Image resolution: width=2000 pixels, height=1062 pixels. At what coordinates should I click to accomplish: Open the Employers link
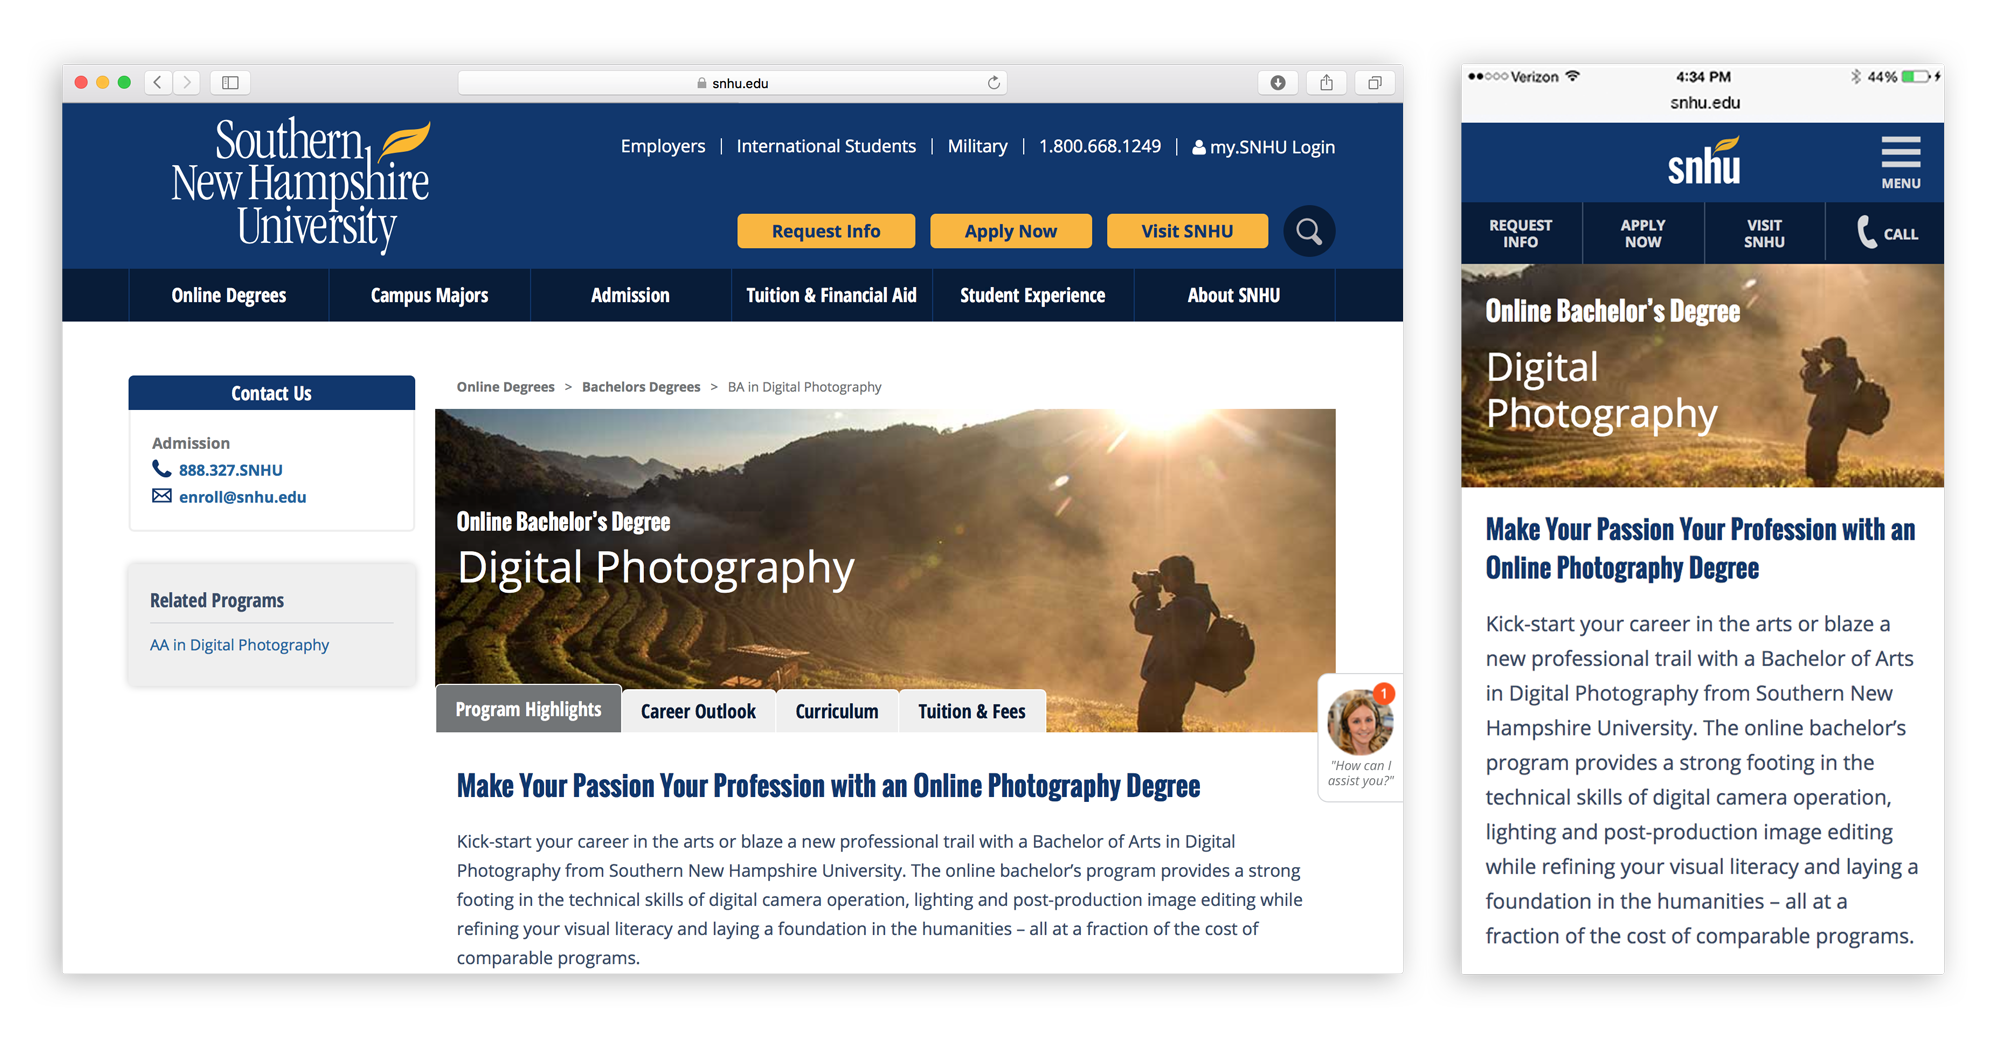click(x=663, y=146)
